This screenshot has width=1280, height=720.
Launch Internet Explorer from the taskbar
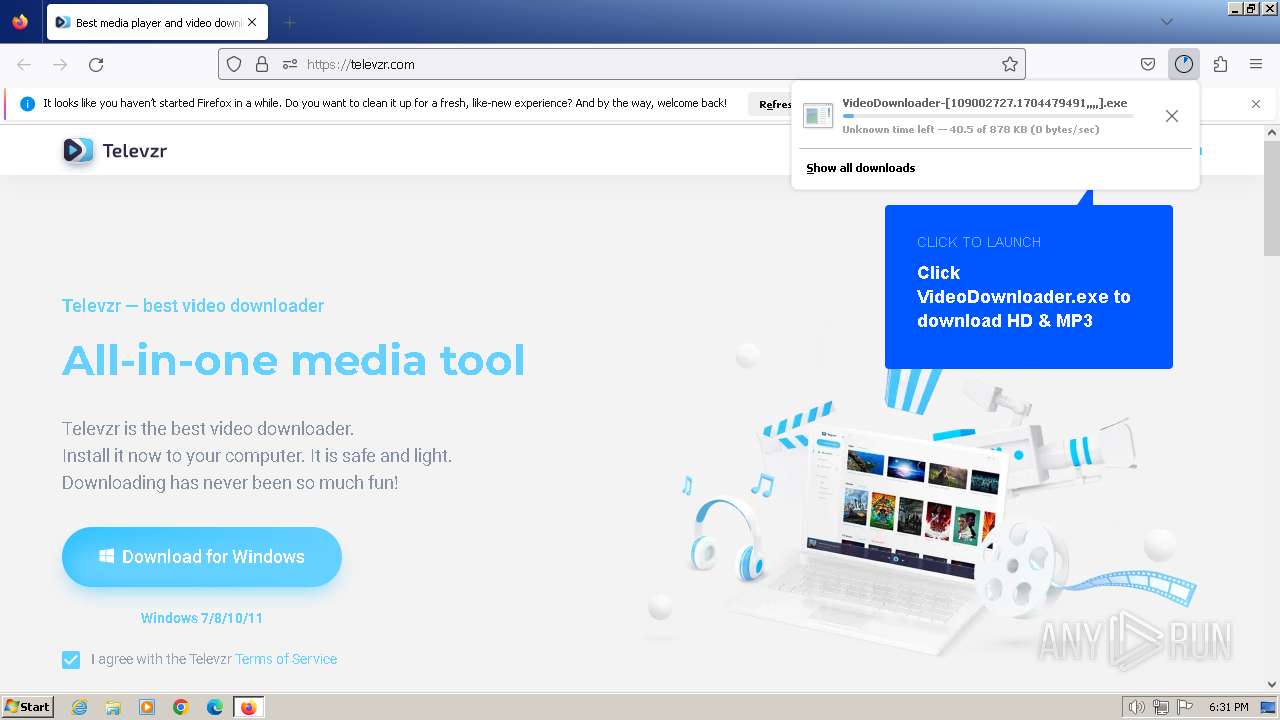[x=80, y=707]
